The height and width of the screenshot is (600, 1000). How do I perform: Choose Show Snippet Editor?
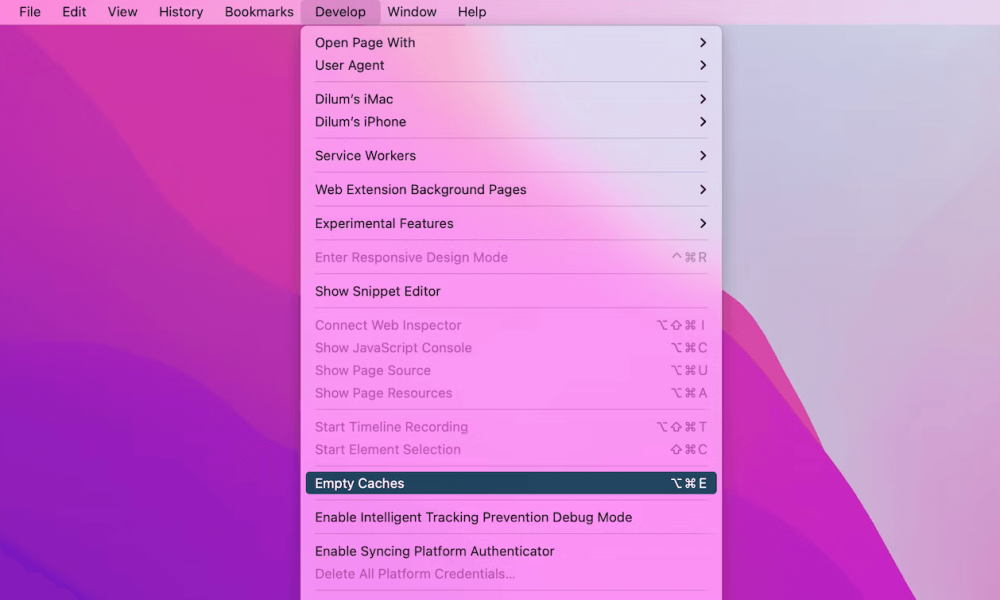pyautogui.click(x=511, y=291)
